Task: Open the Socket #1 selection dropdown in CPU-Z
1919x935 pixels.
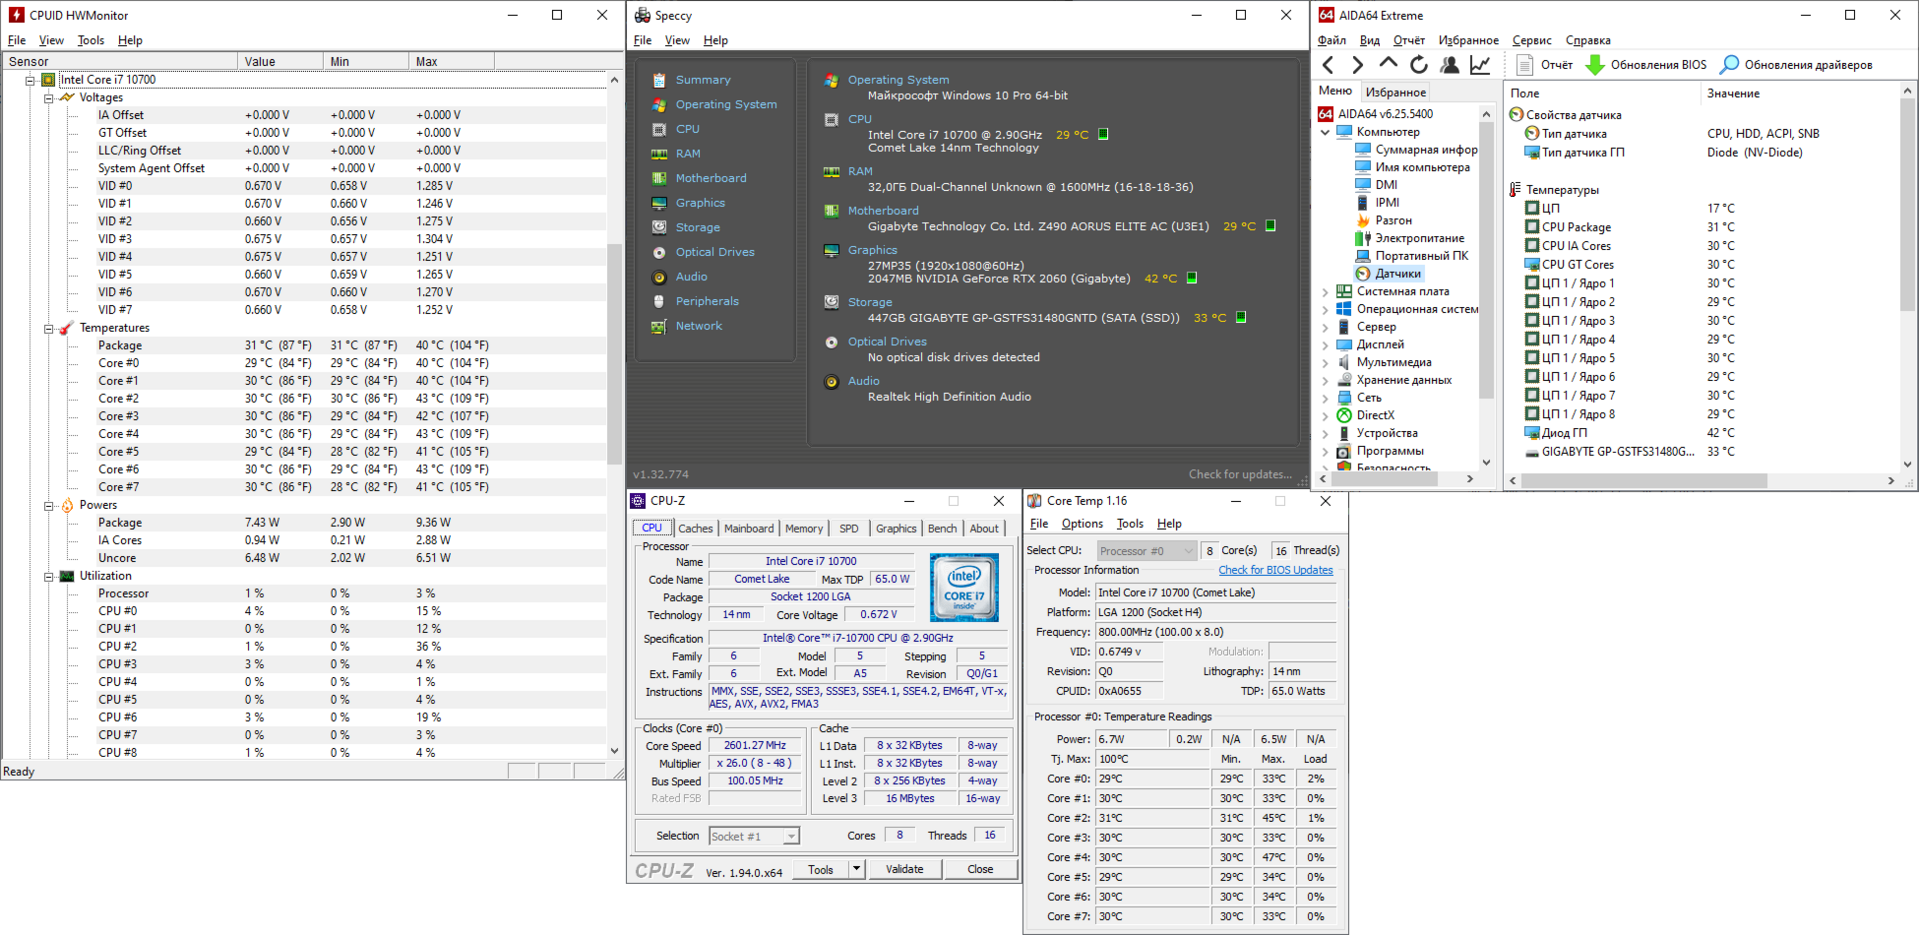Action: [754, 836]
